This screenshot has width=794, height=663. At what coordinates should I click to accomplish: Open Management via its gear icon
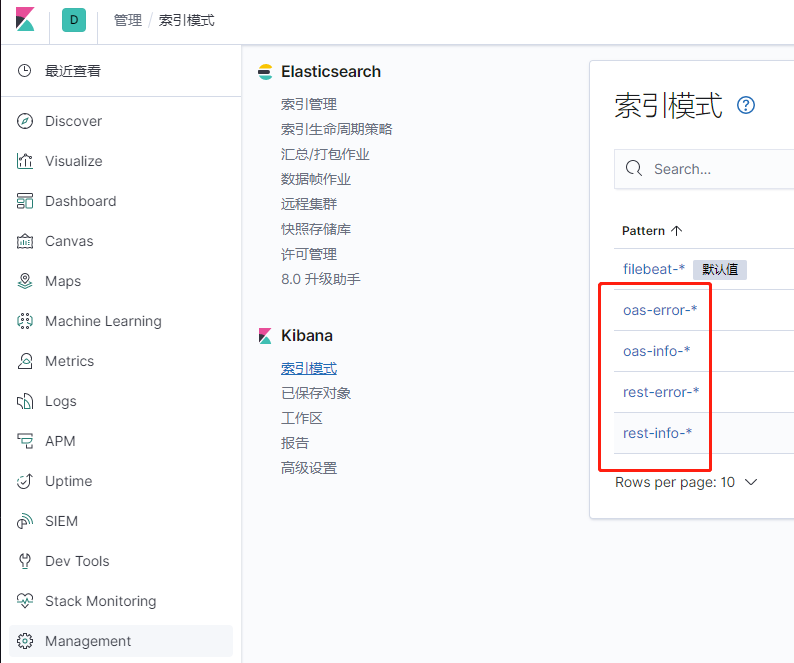point(25,641)
